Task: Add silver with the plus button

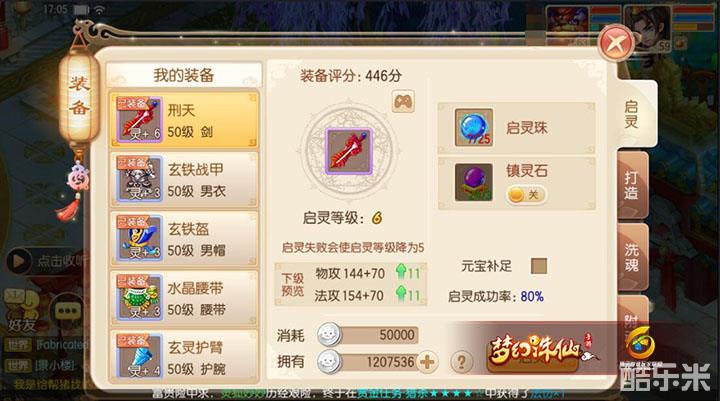Action: click(427, 362)
